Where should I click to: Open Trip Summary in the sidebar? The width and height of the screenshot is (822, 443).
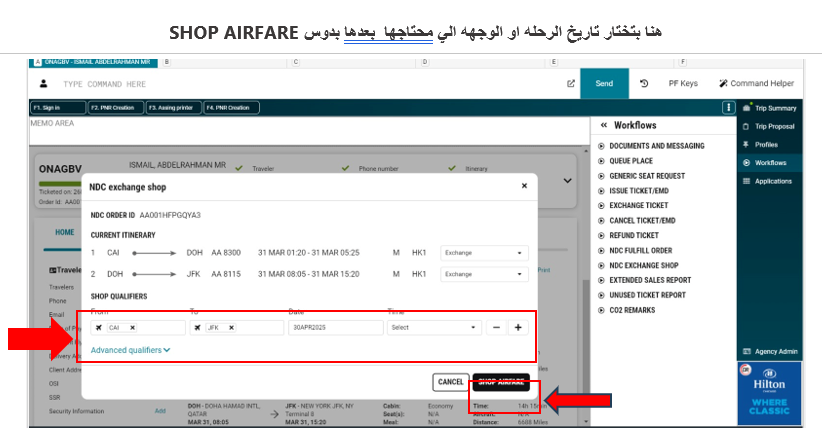pos(770,108)
